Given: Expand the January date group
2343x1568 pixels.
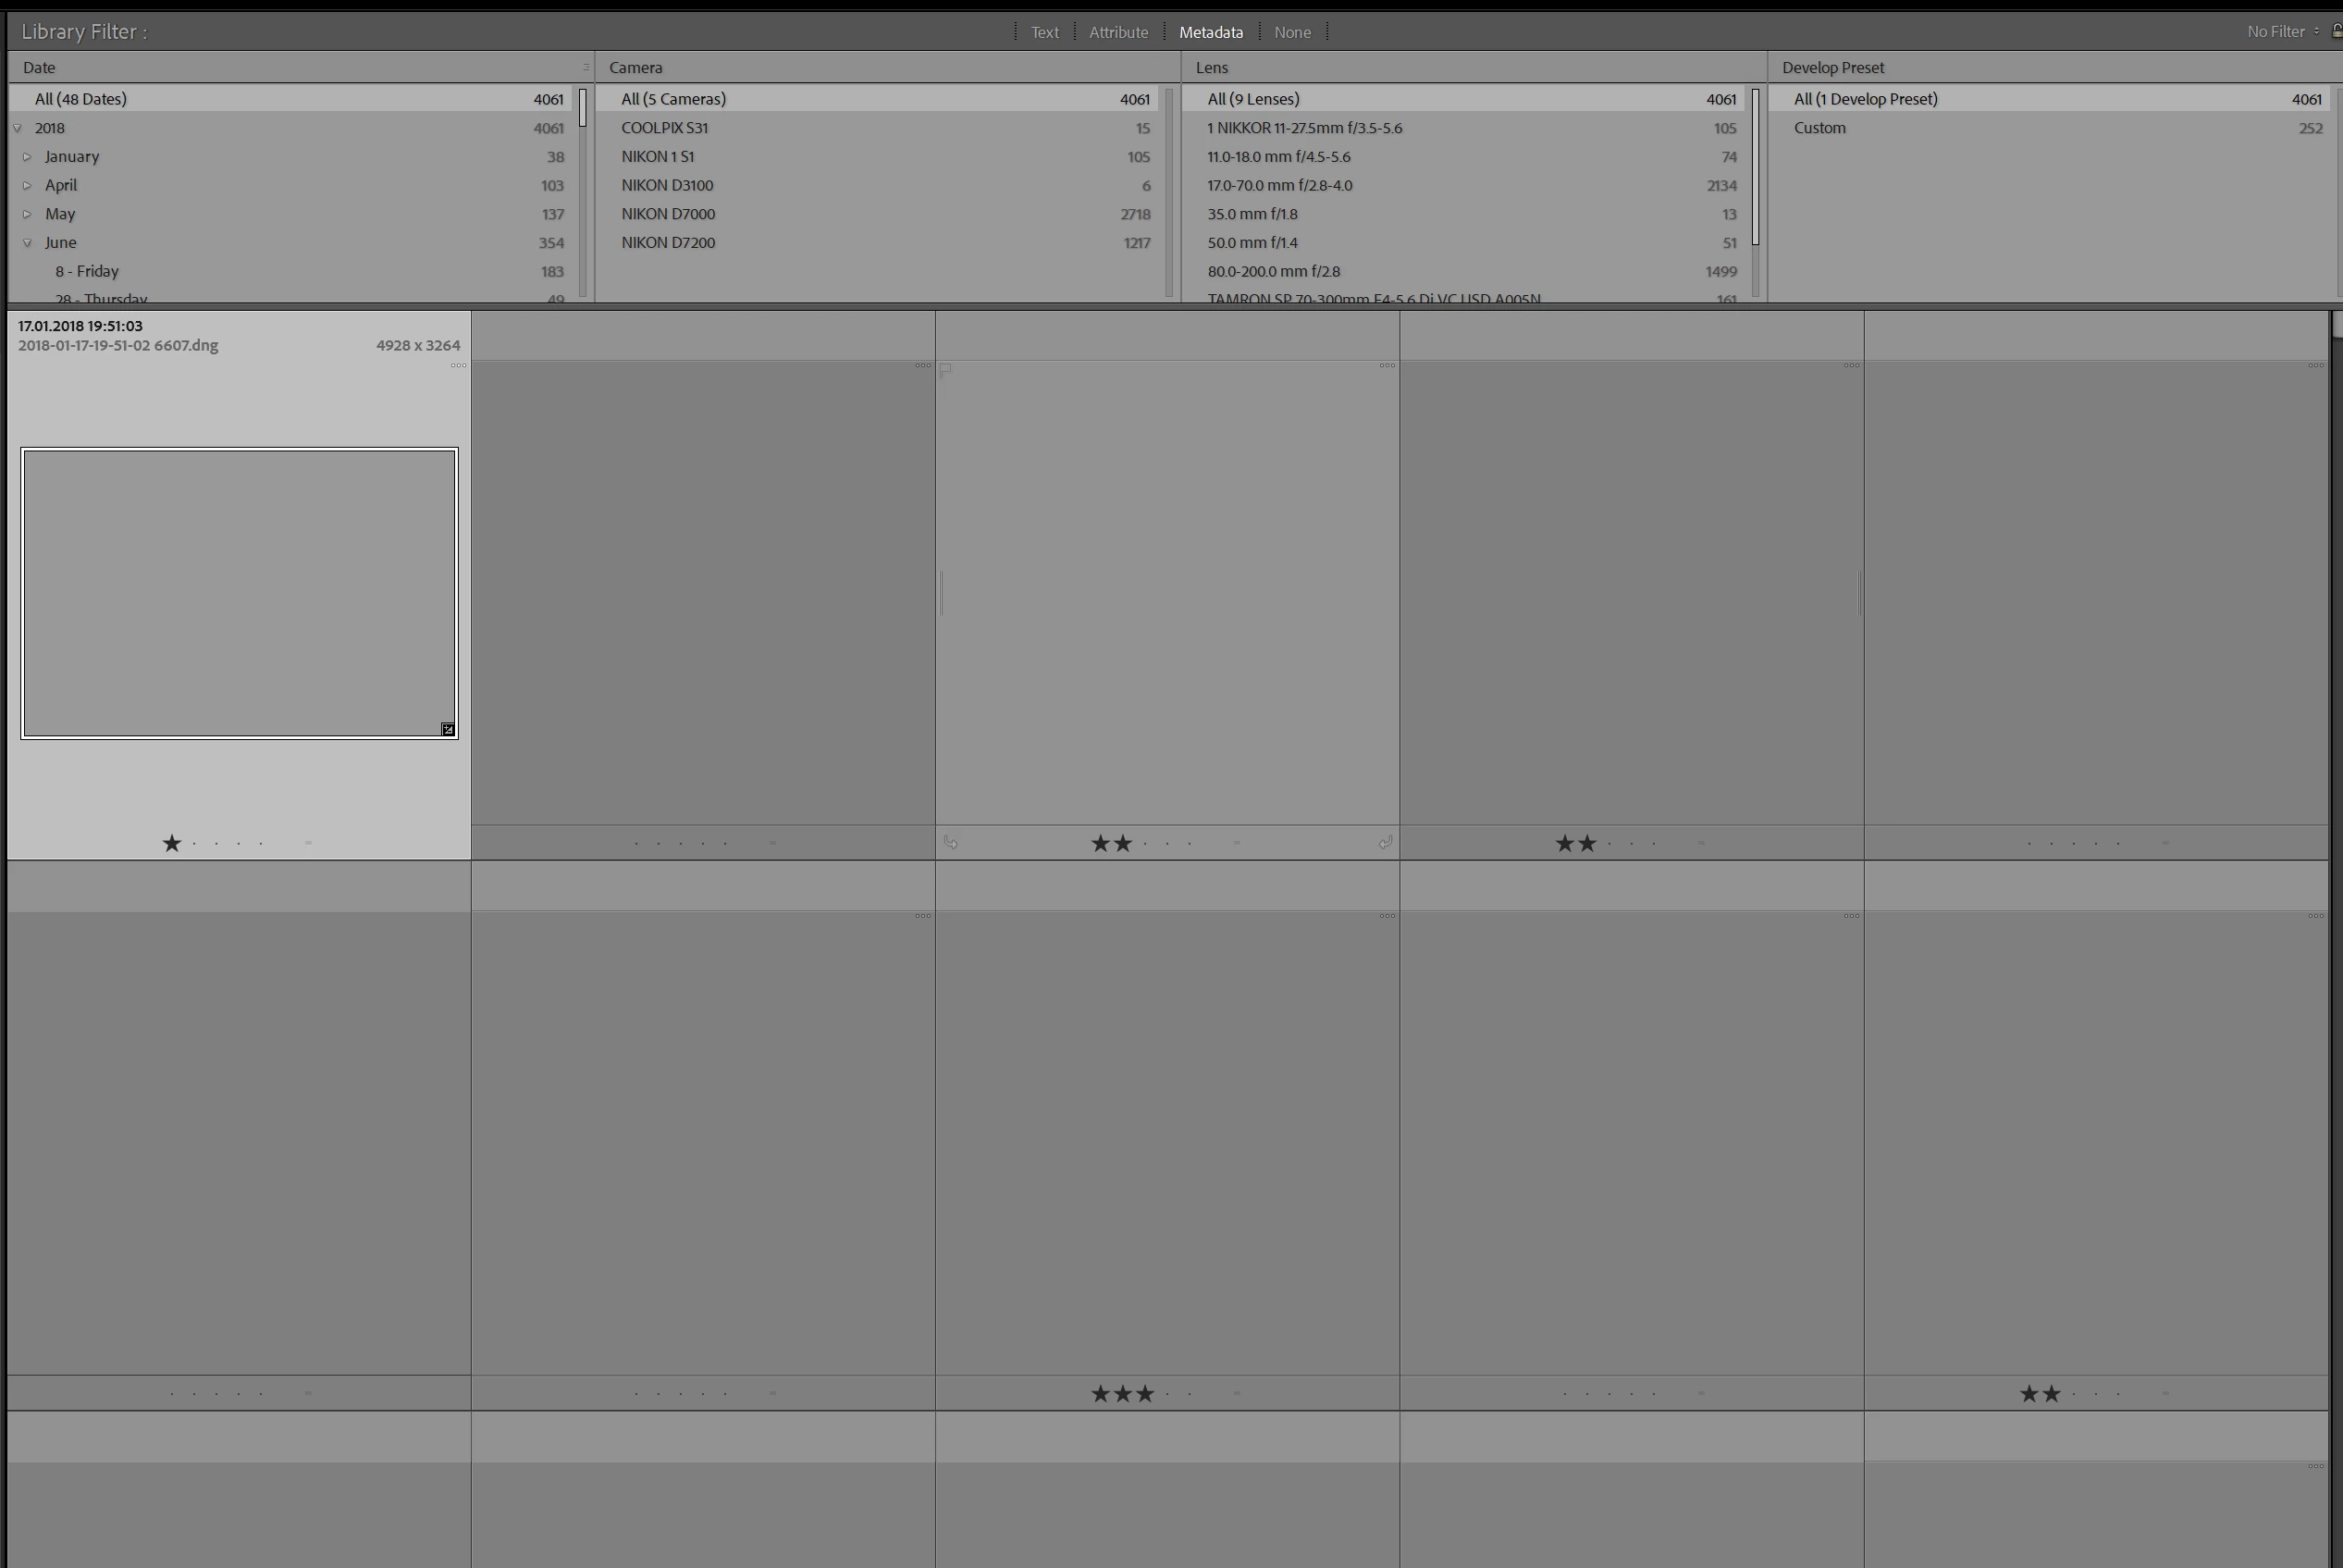Looking at the screenshot, I should [28, 157].
